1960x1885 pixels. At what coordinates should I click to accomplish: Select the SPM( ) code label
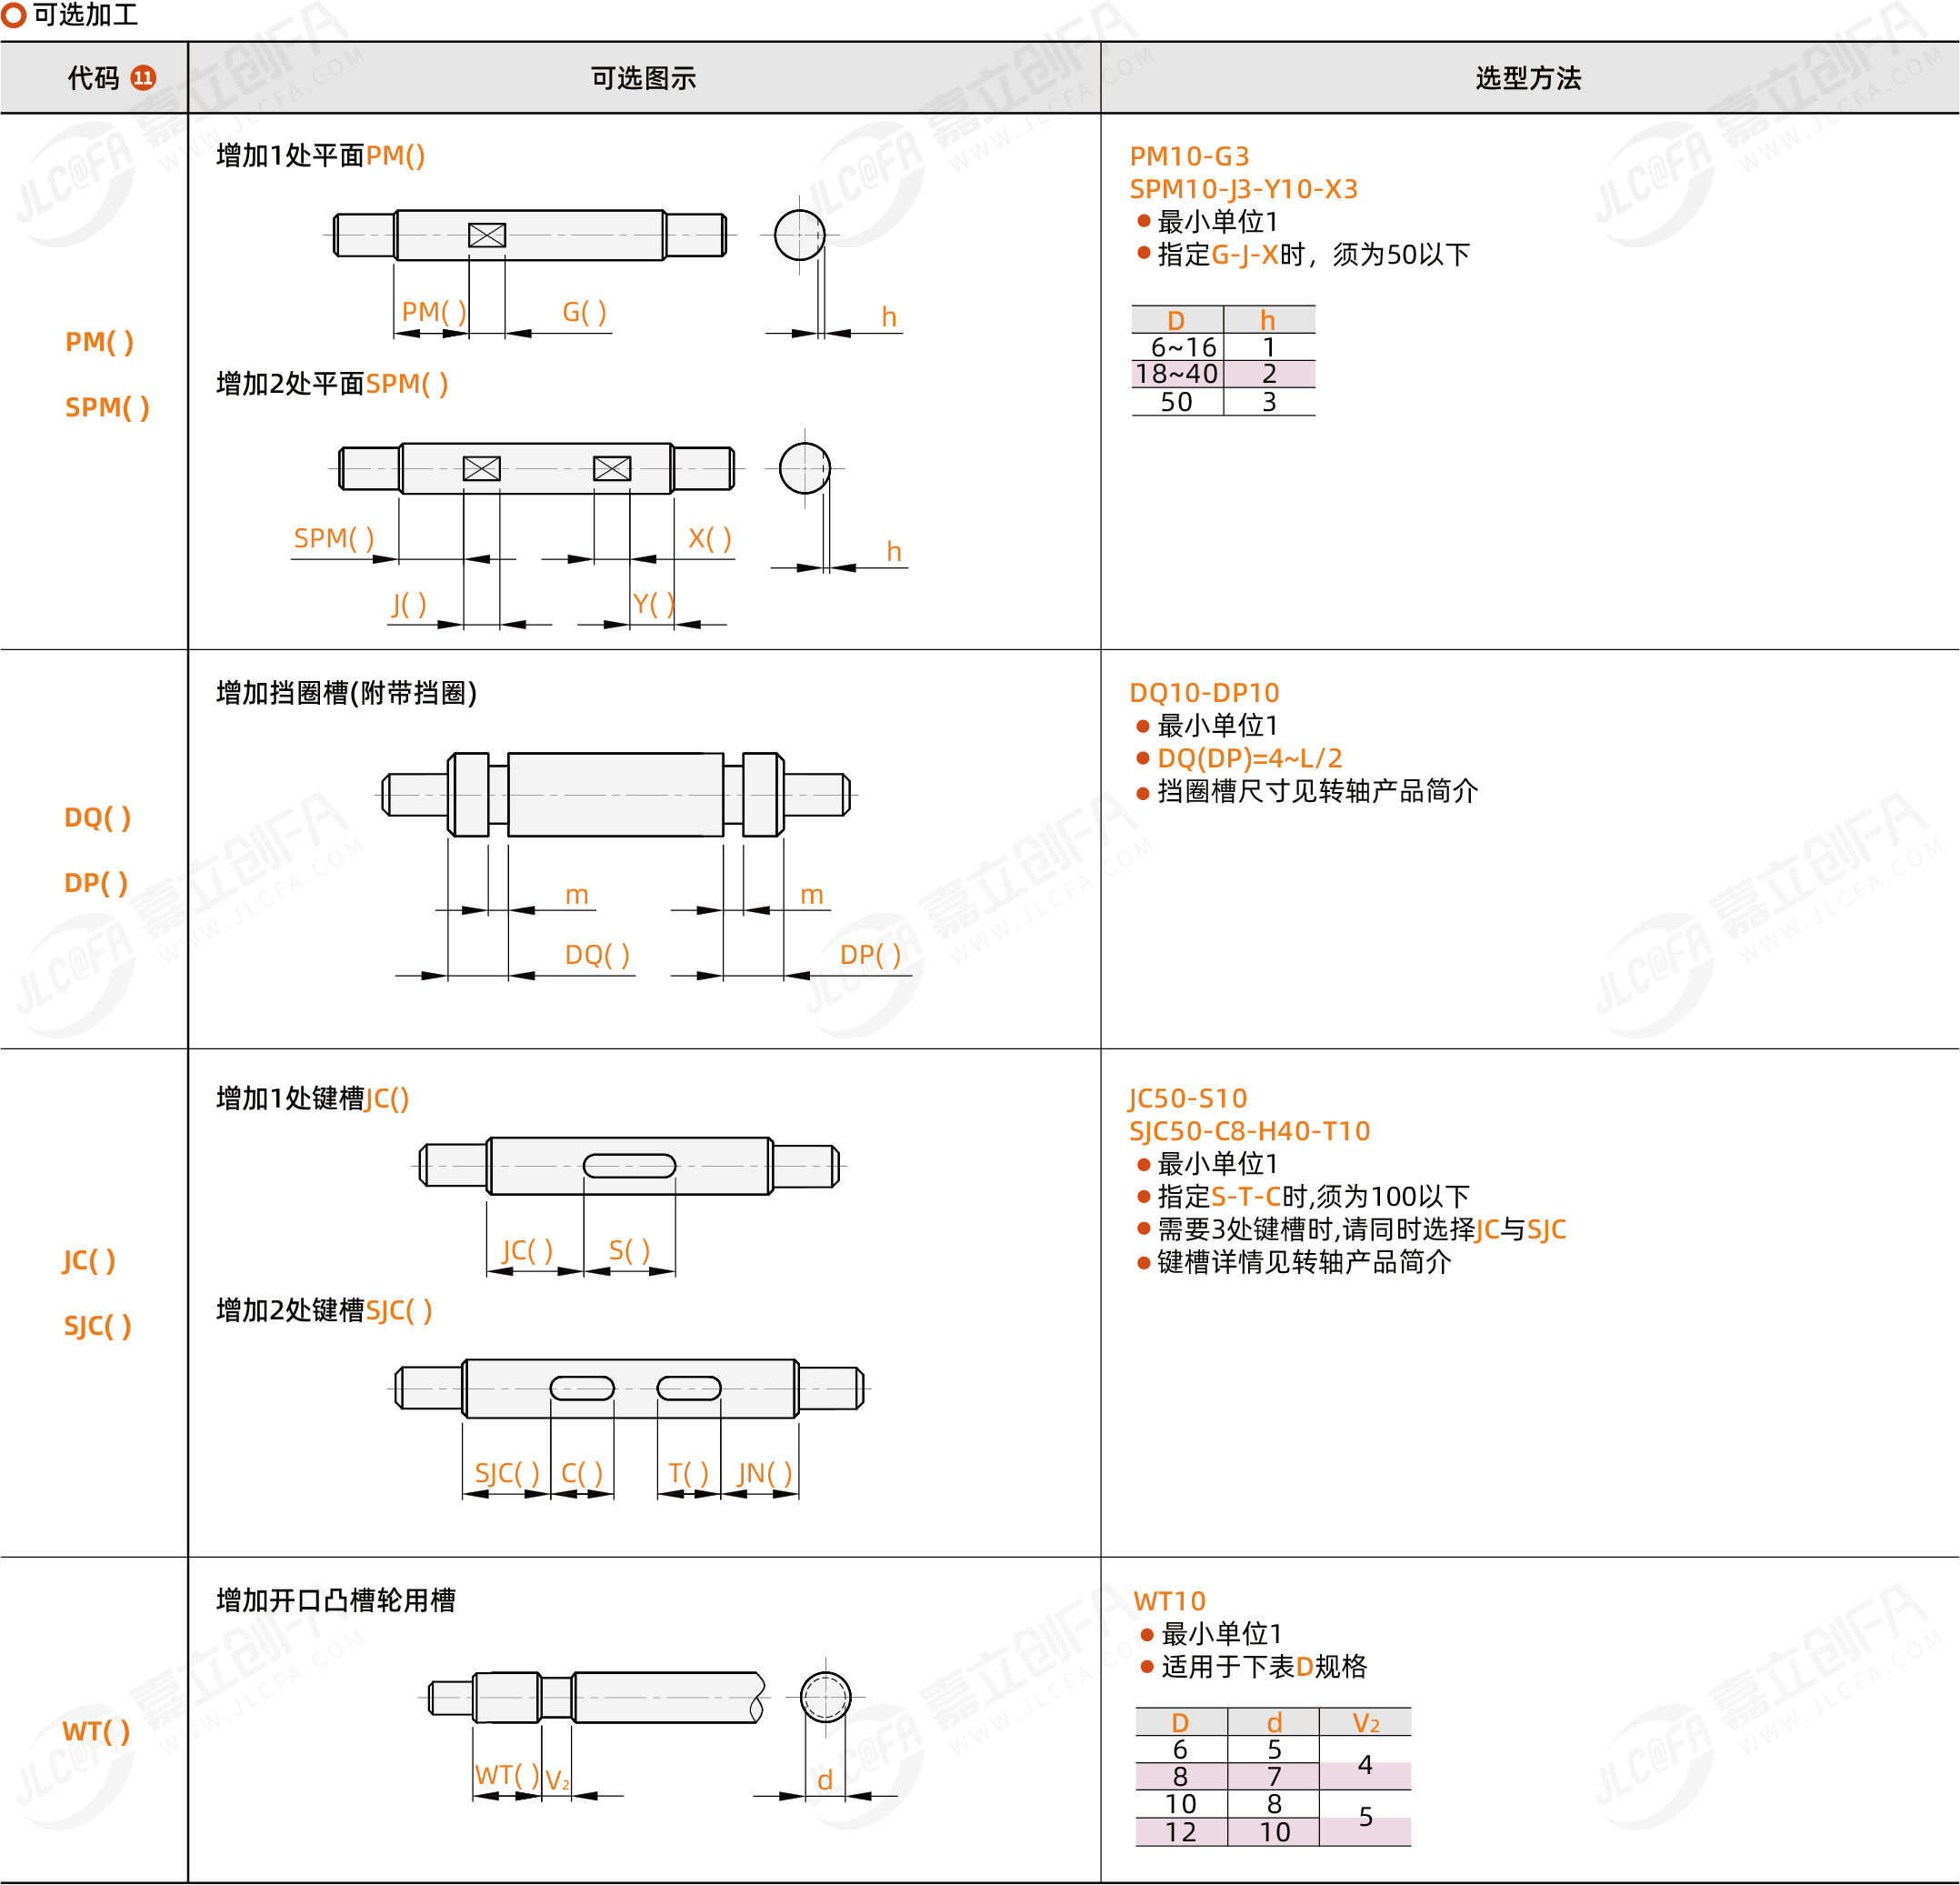click(107, 407)
